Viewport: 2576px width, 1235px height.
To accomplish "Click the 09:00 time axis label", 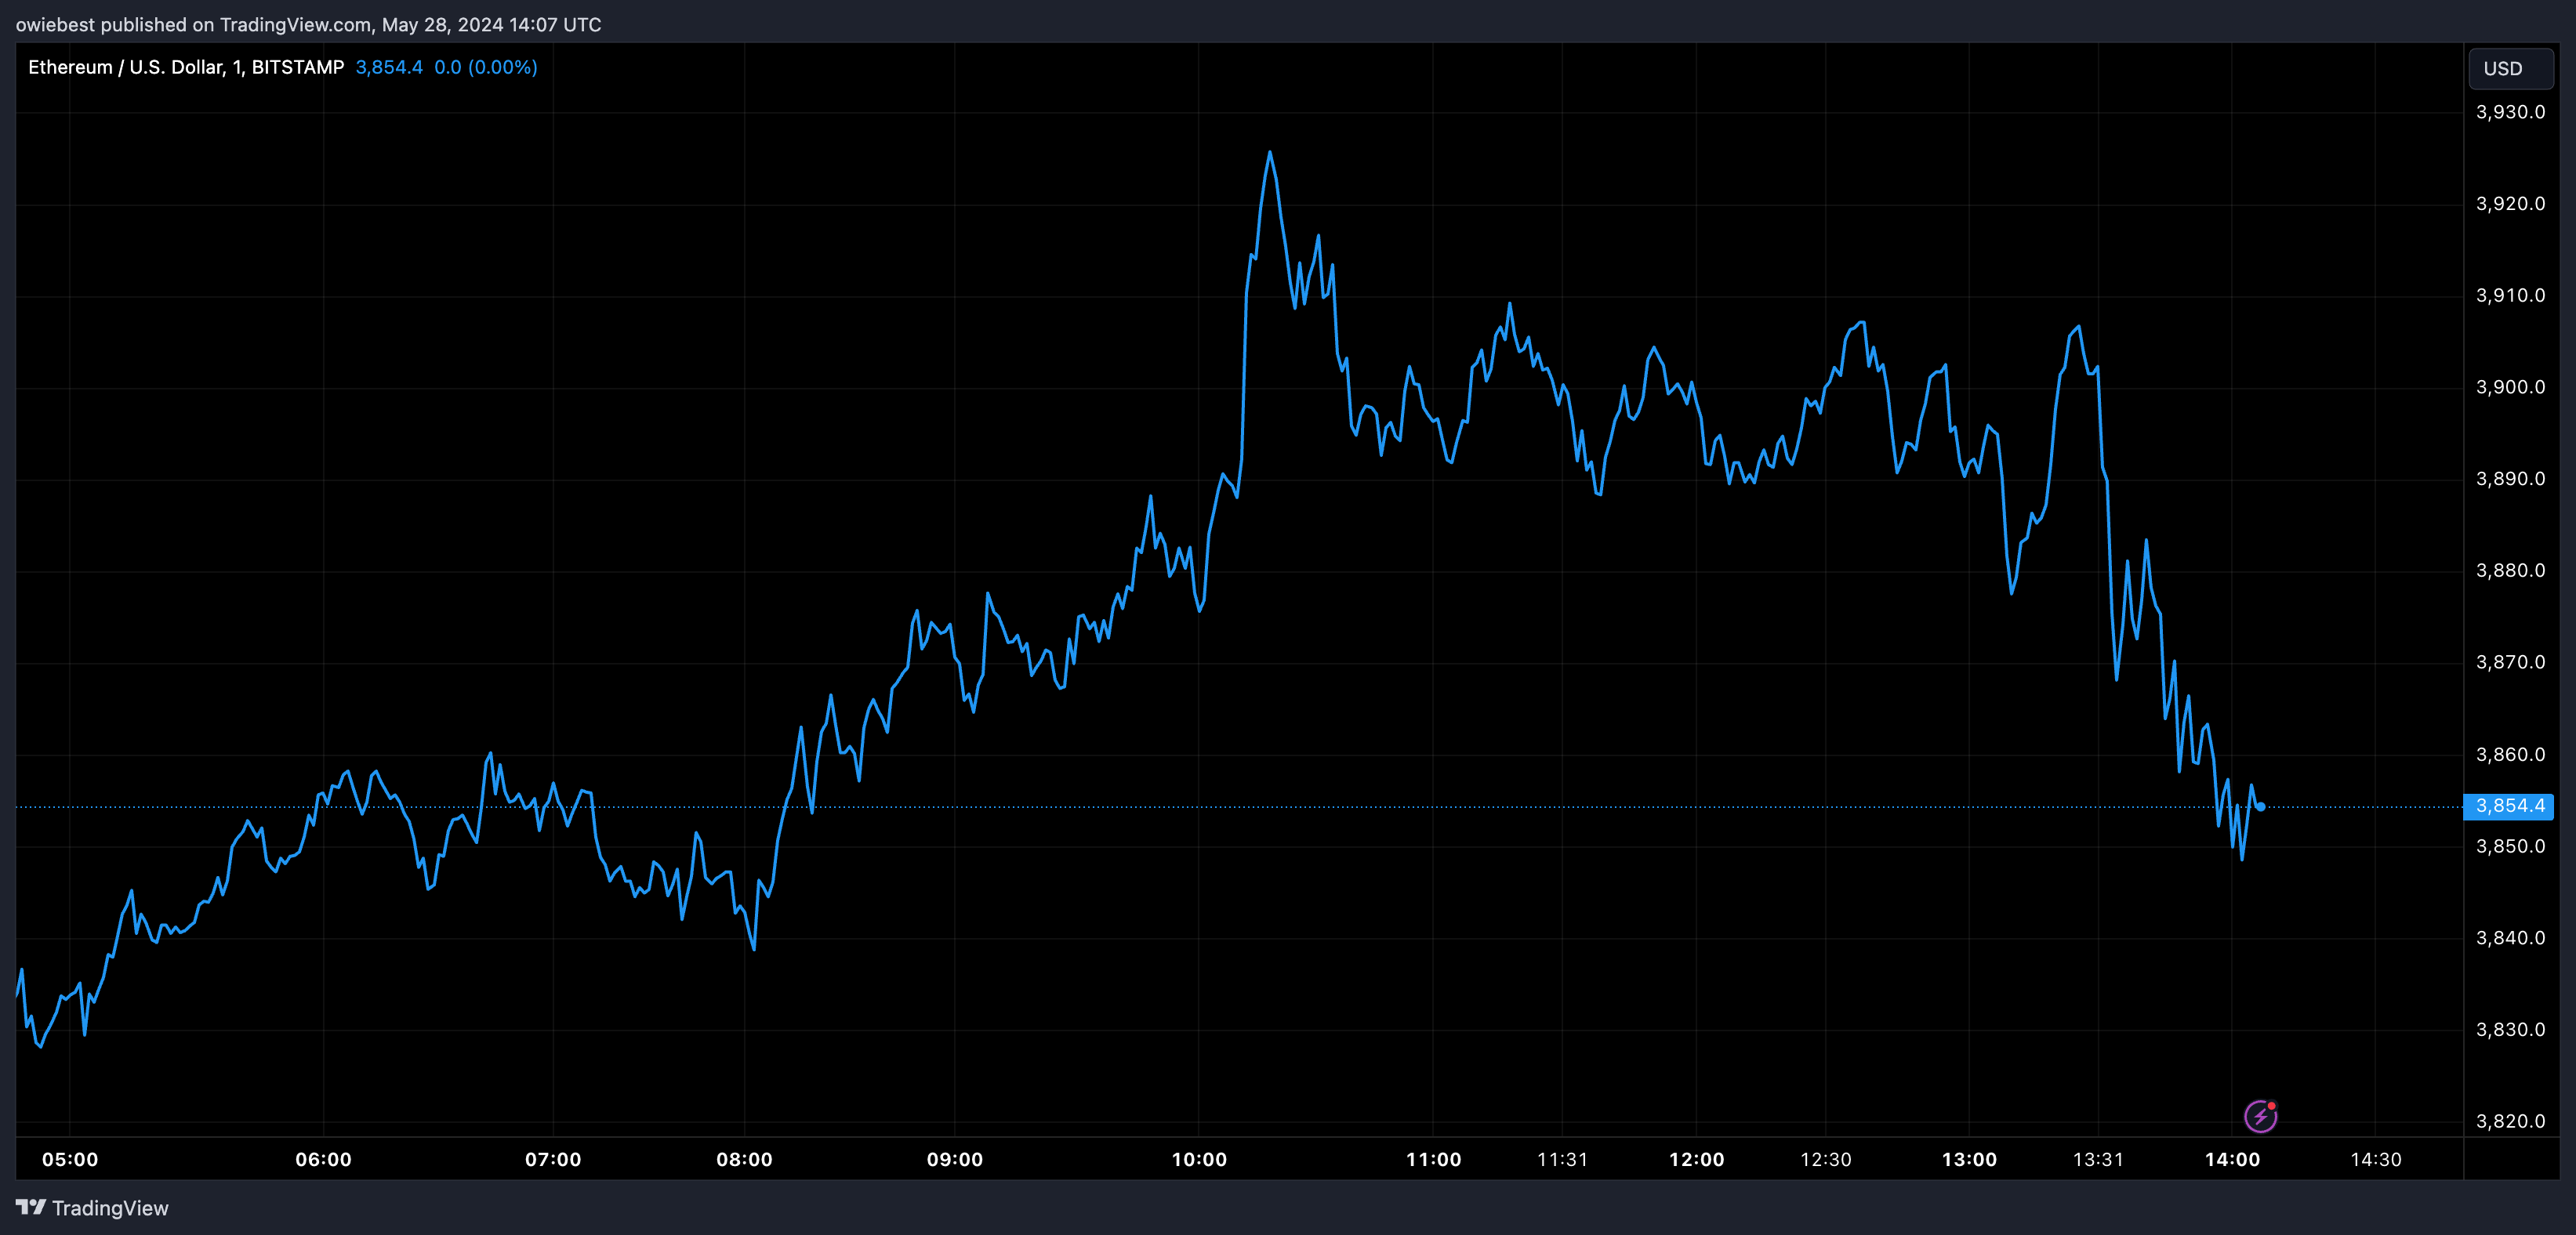I will [955, 1159].
